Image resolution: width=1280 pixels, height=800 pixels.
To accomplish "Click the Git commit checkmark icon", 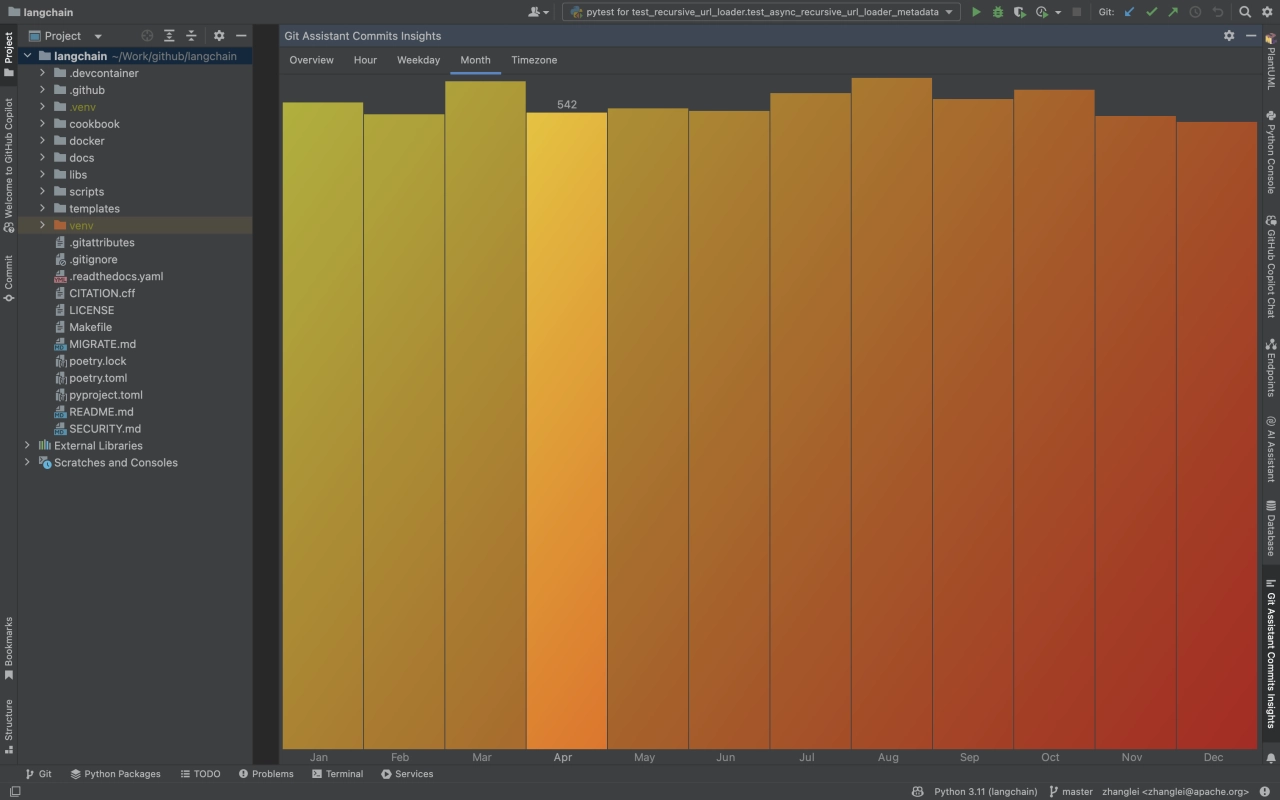I will (1151, 12).
